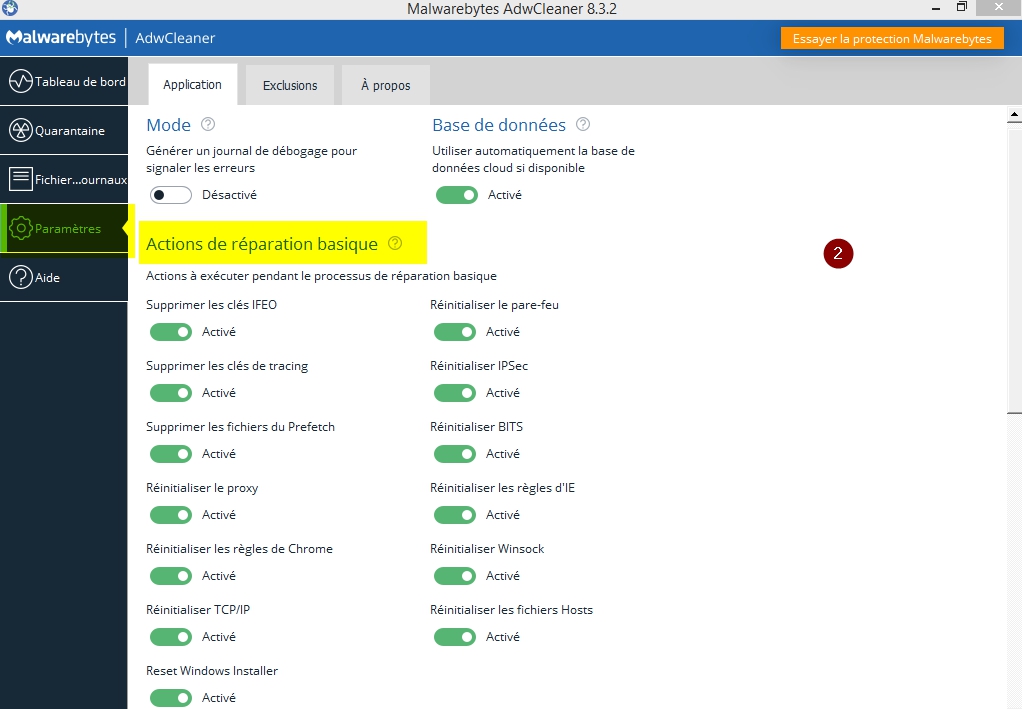The image size is (1022, 709).
Task: Click the Actions de réparation basique help icon
Action: pyautogui.click(x=395, y=243)
